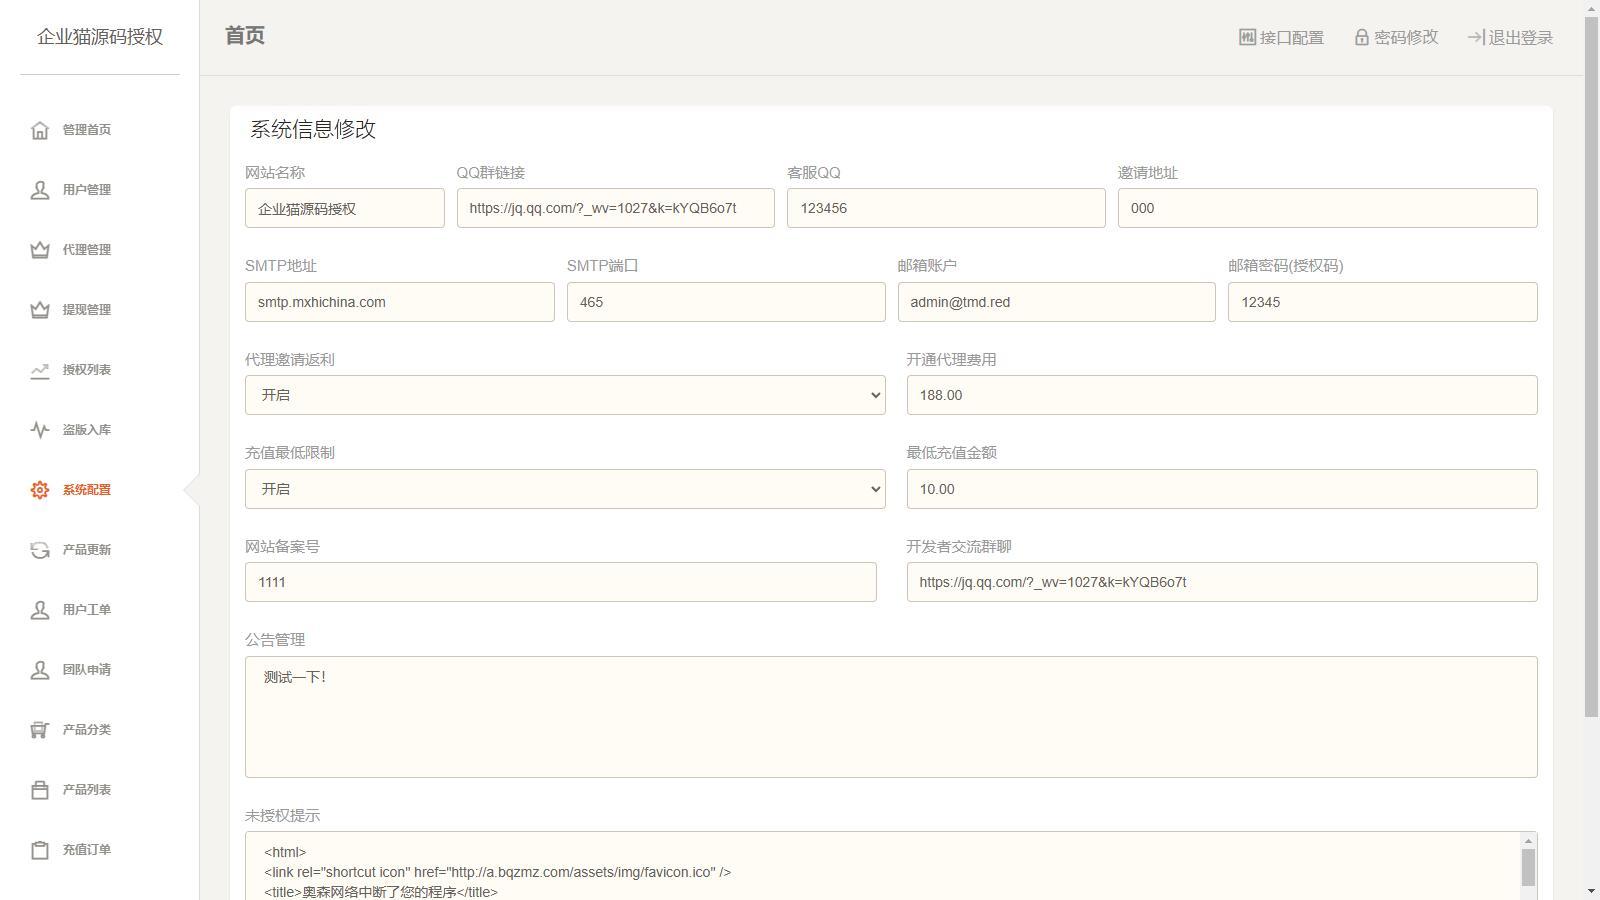
Task: Focus the SMTP地址 input field
Action: (400, 302)
